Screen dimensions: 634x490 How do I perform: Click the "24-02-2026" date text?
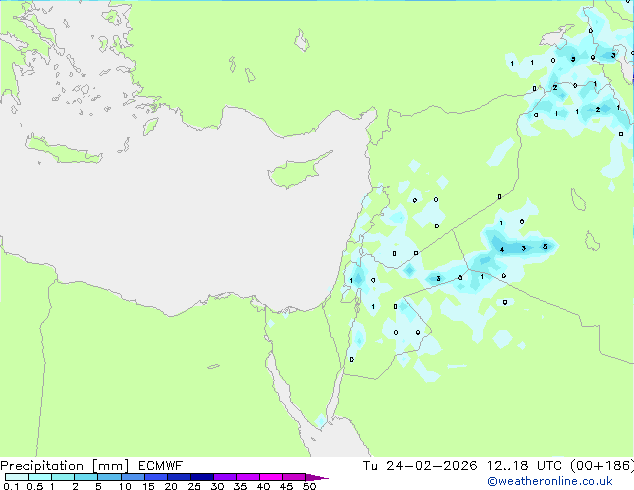pos(431,466)
